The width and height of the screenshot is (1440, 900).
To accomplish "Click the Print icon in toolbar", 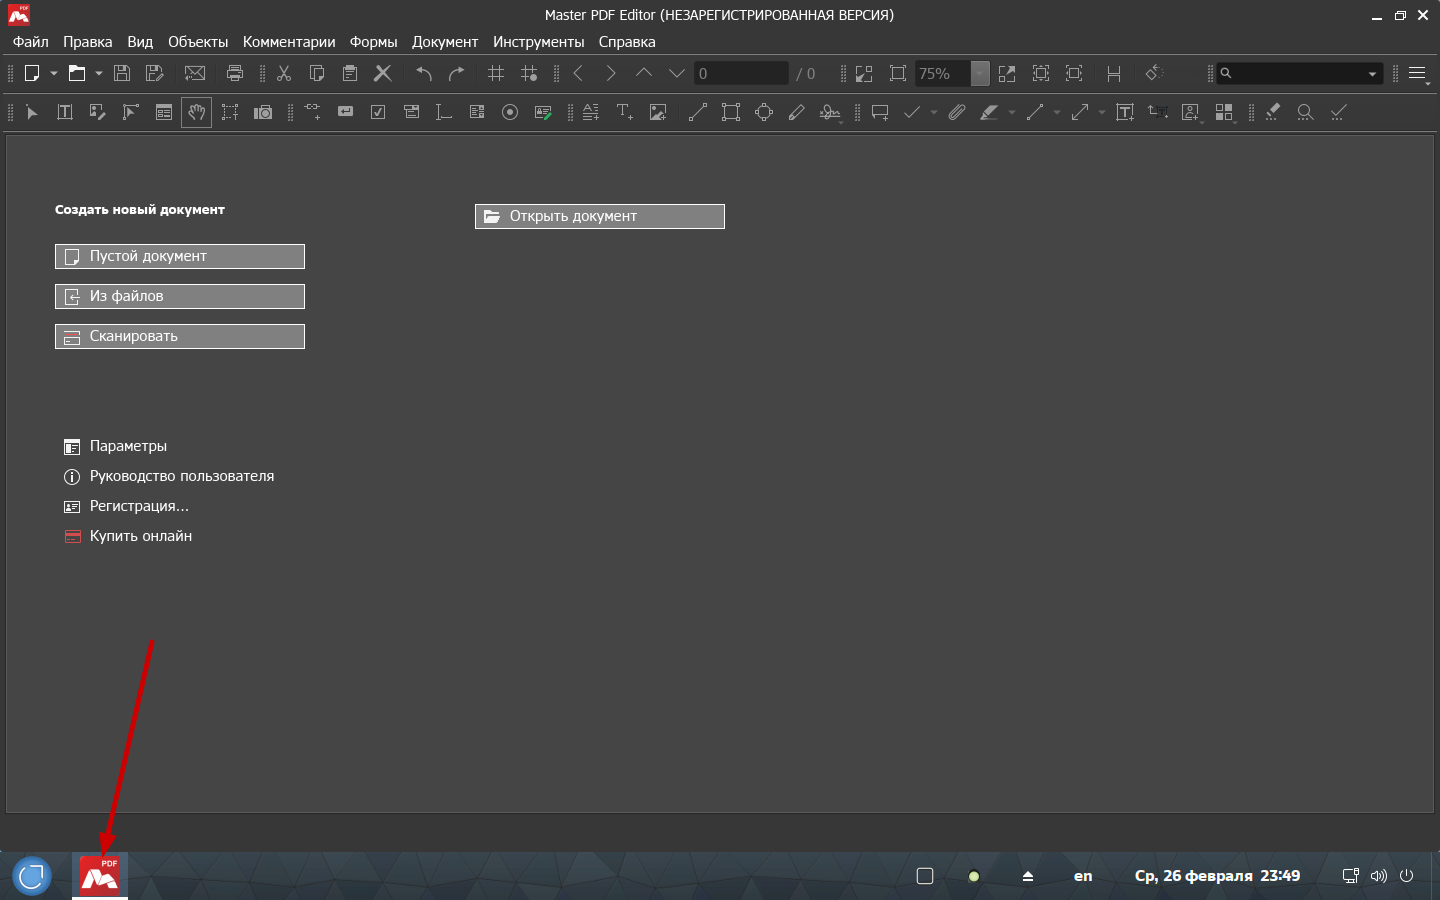I will click(235, 73).
